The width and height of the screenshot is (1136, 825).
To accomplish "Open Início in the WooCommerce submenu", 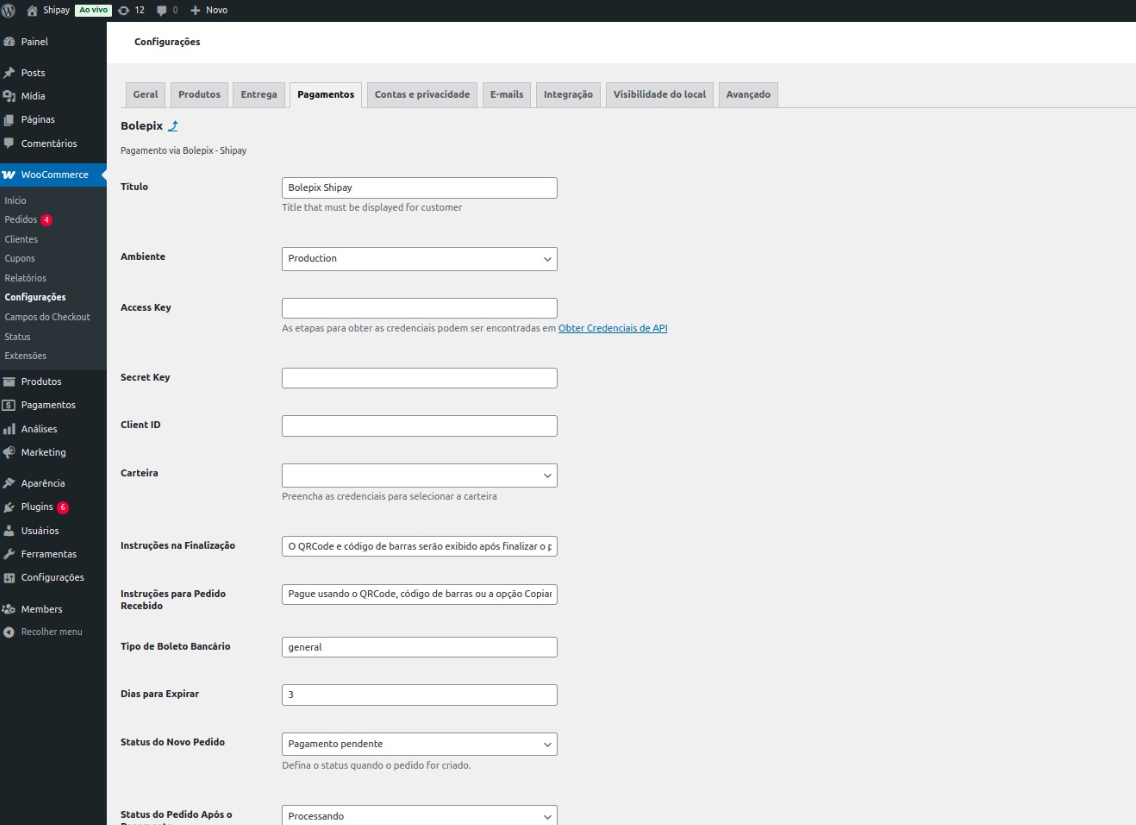I will tap(15, 201).
